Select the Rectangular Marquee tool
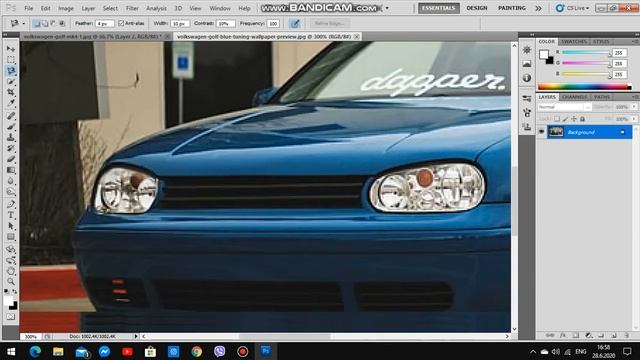Viewport: 640px width, 360px height. (11, 60)
